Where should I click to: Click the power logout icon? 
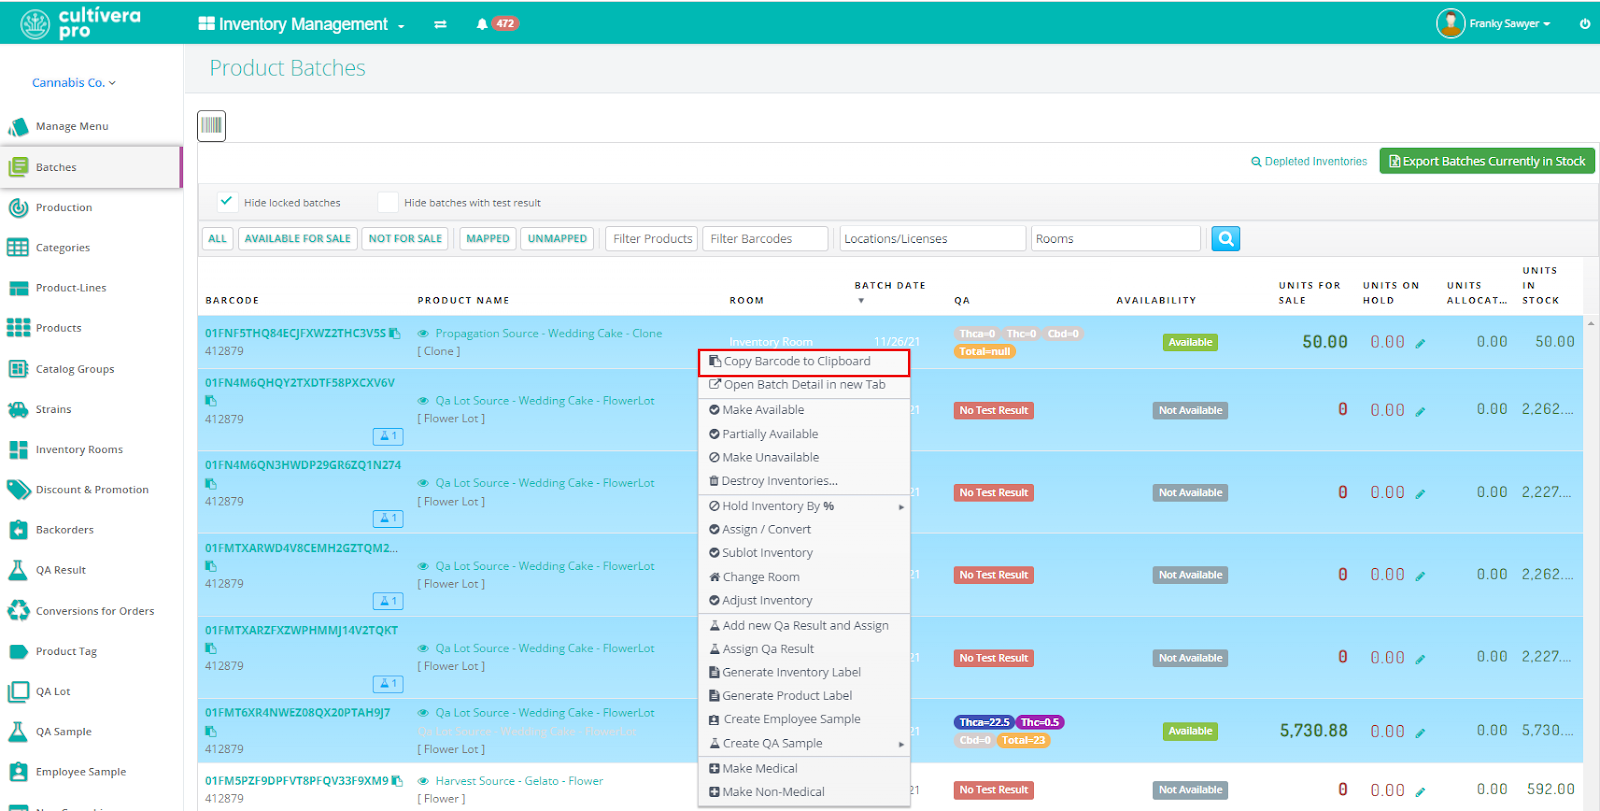click(x=1585, y=24)
